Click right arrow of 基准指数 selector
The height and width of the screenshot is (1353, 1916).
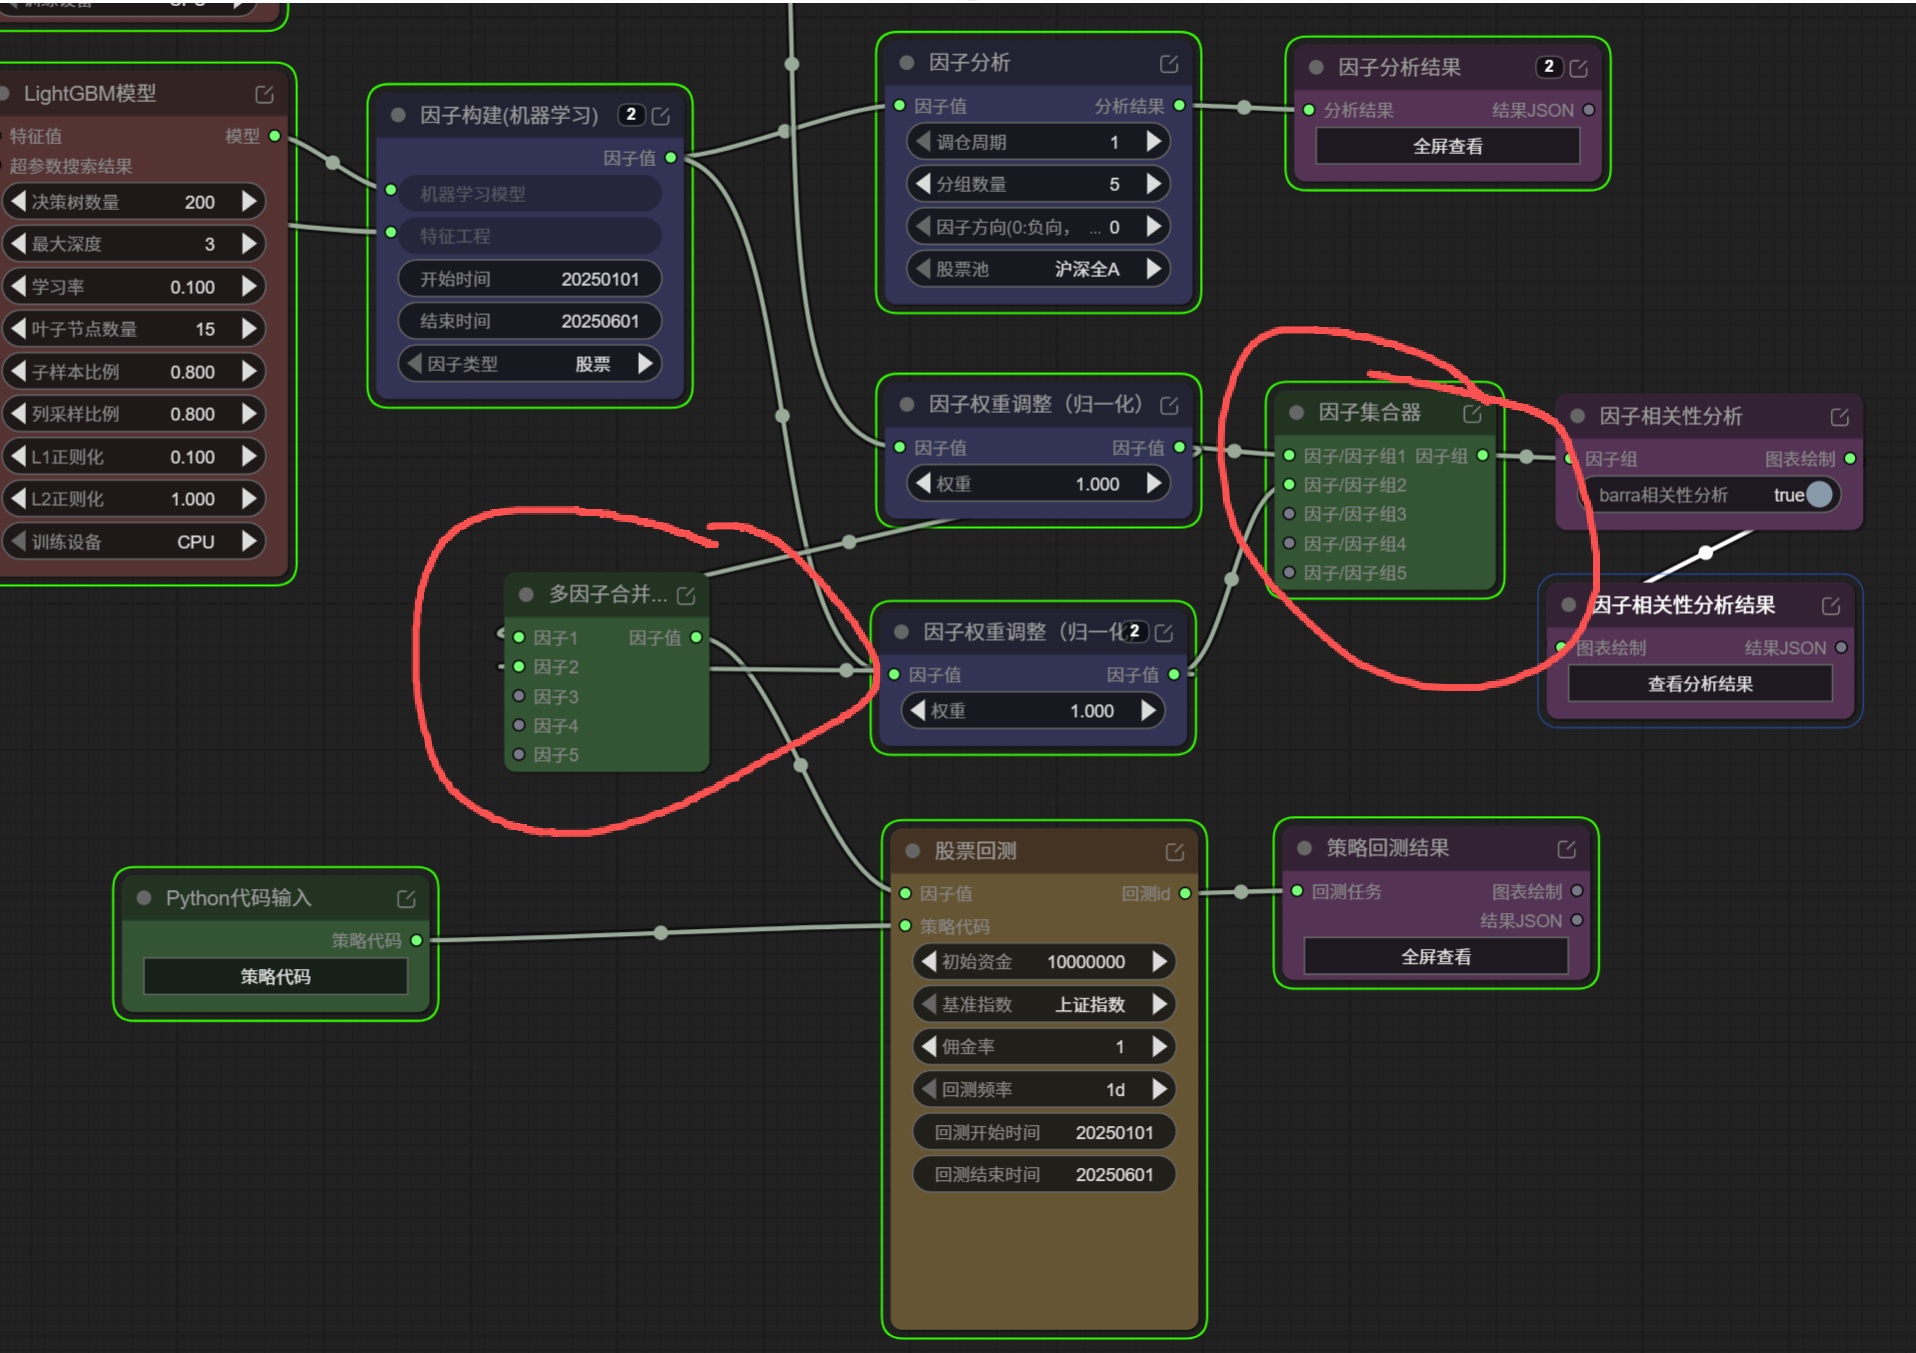pos(1159,1004)
